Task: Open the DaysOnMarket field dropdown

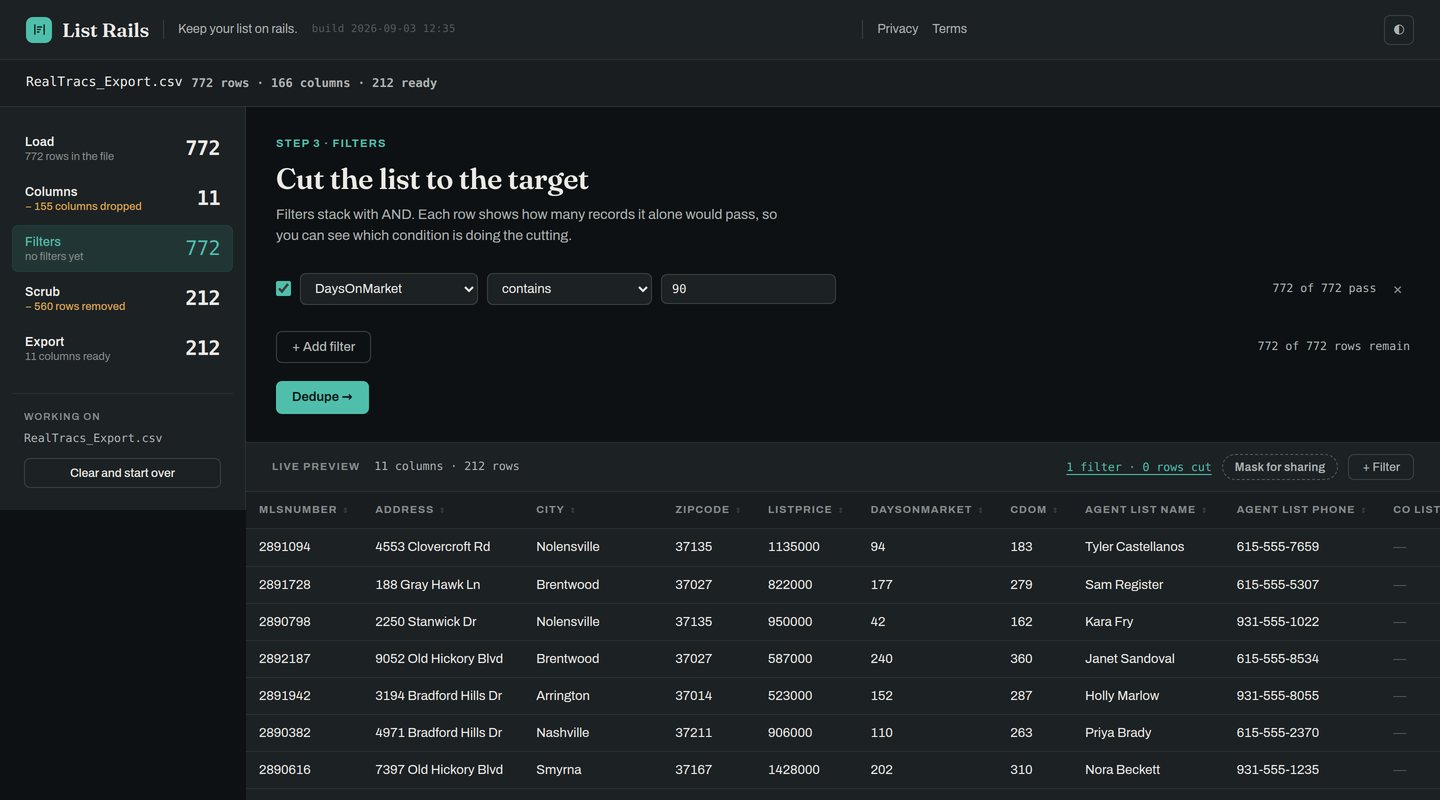Action: pyautogui.click(x=389, y=289)
